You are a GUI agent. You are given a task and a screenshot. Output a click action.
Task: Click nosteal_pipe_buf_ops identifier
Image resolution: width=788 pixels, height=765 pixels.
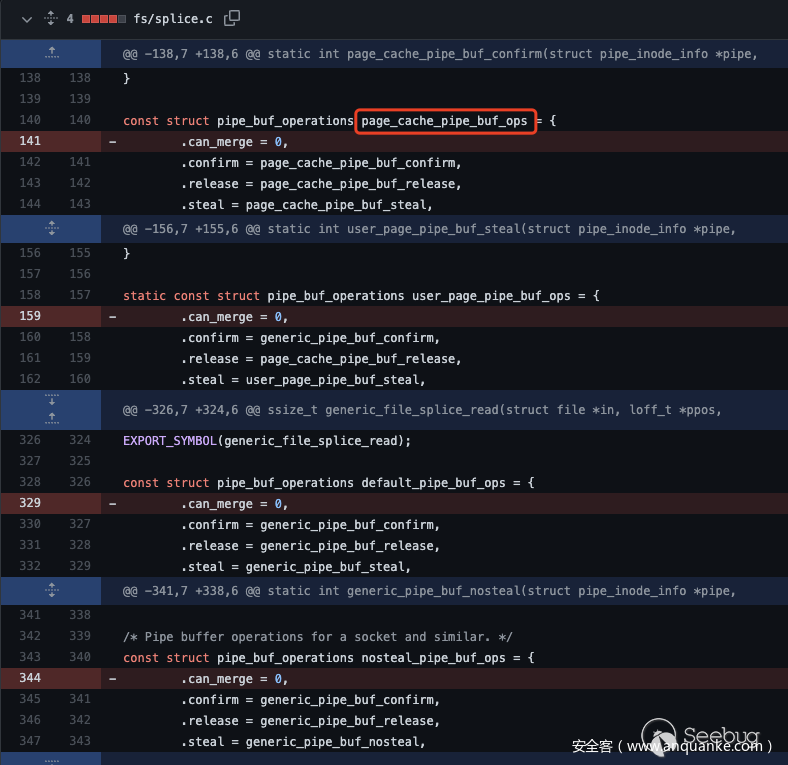433,658
